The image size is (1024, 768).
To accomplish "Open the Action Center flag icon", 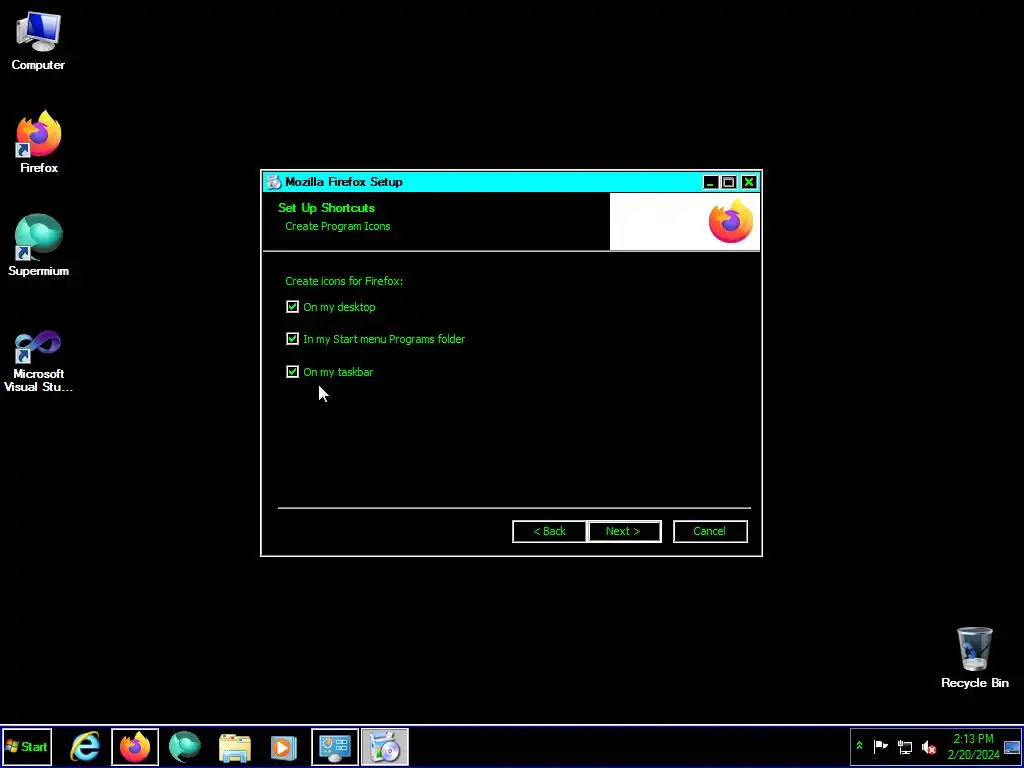I will pos(880,746).
